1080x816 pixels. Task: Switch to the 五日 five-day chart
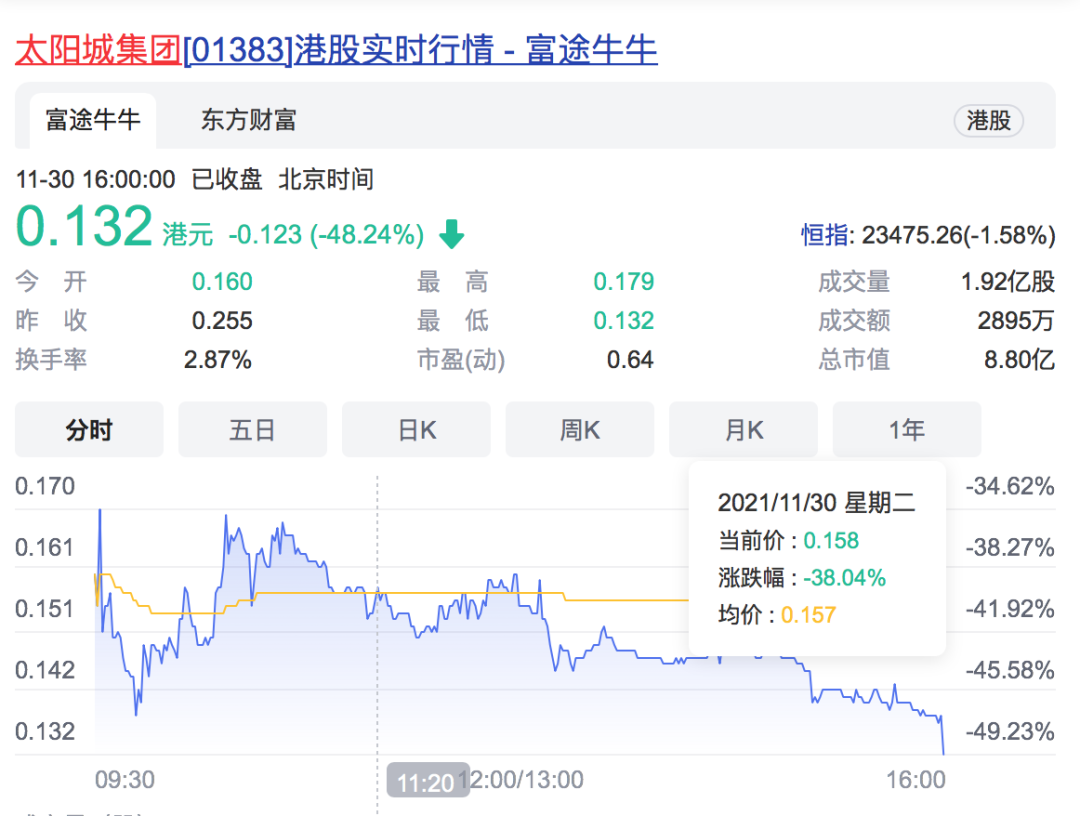click(x=252, y=429)
